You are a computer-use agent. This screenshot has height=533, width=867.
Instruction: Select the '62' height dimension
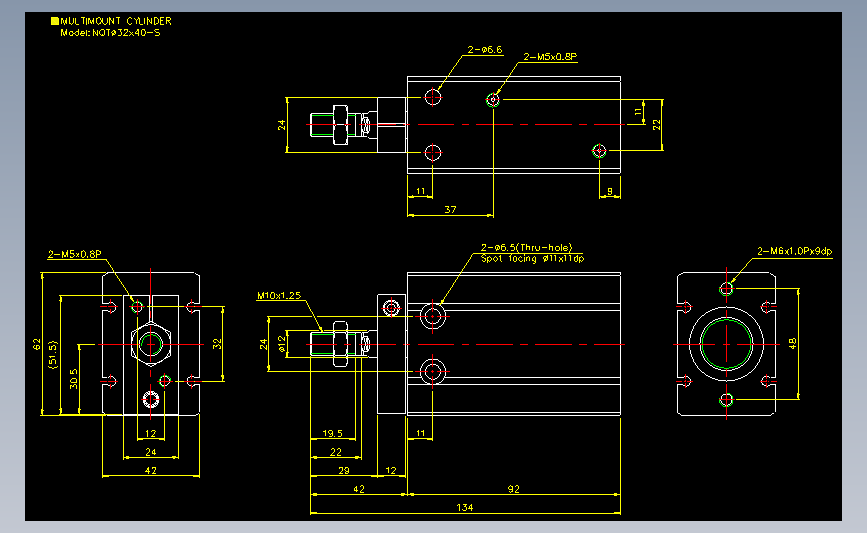[37, 344]
